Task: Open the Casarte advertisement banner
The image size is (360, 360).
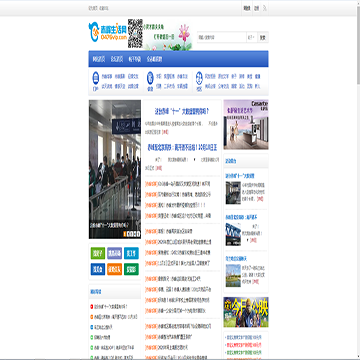Action: 246,124
